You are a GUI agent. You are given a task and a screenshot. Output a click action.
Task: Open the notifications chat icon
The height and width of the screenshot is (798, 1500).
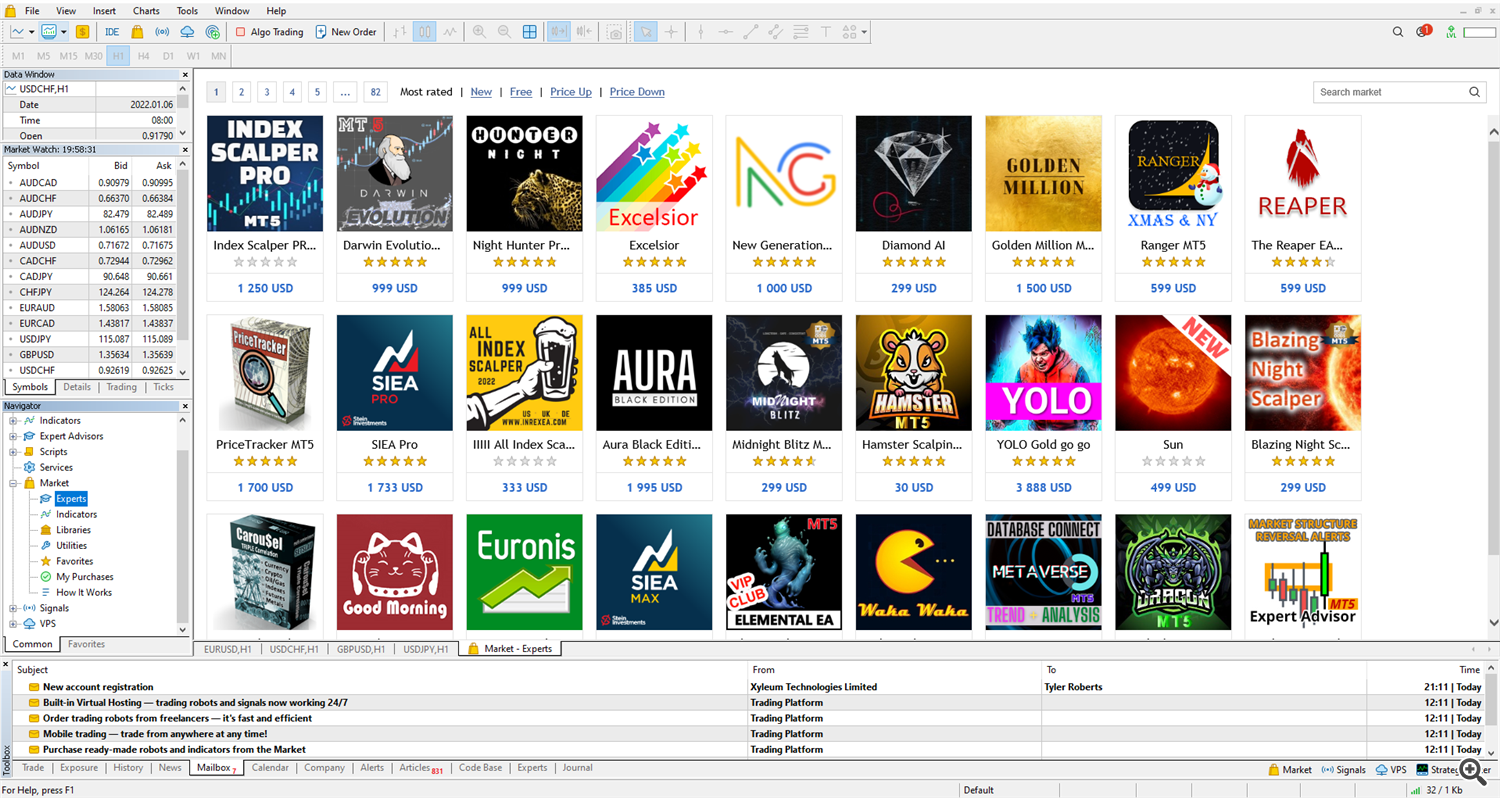(1423, 32)
